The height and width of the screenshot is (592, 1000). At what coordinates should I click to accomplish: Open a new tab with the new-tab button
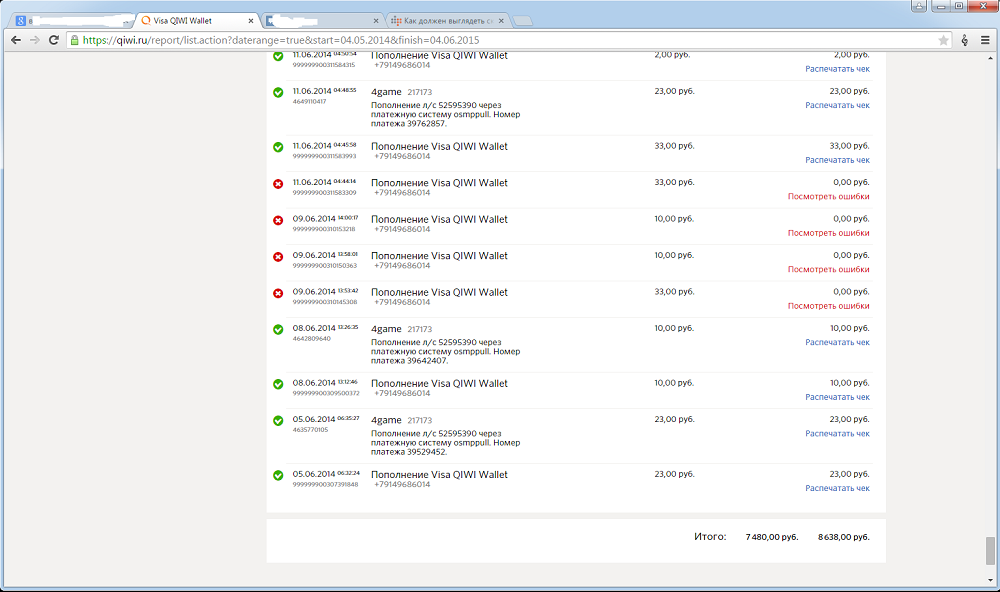pyautogui.click(x=523, y=21)
